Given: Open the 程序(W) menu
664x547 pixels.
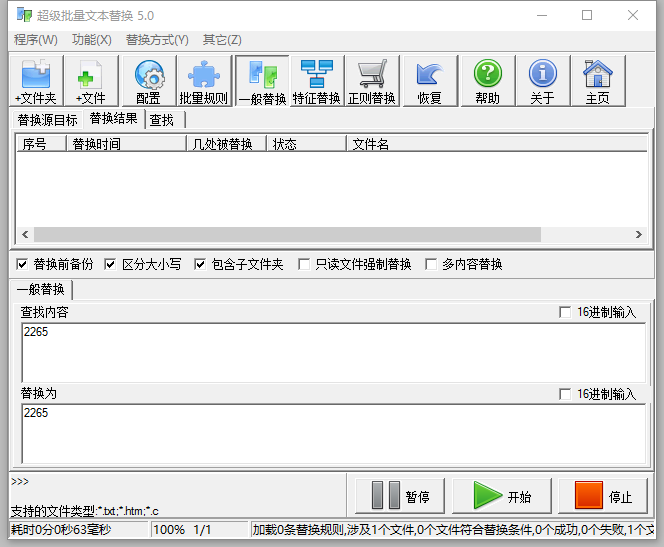Looking at the screenshot, I should pos(35,39).
